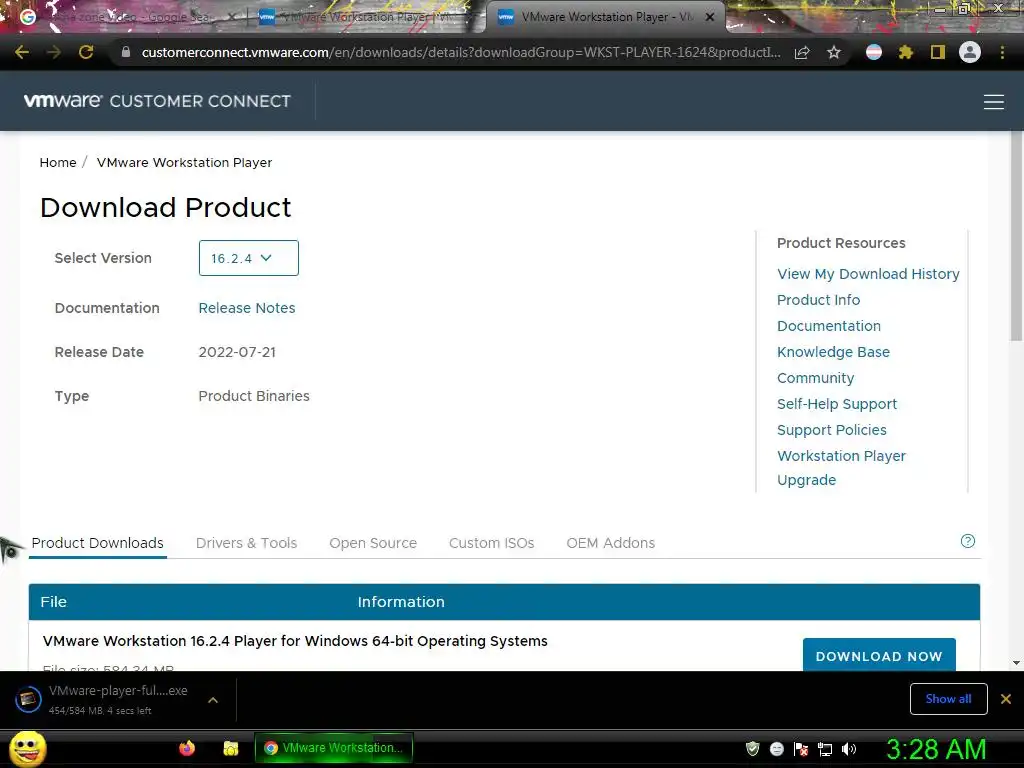Click the VMware Customer Connect logo
Image resolution: width=1024 pixels, height=768 pixels.
tap(157, 101)
